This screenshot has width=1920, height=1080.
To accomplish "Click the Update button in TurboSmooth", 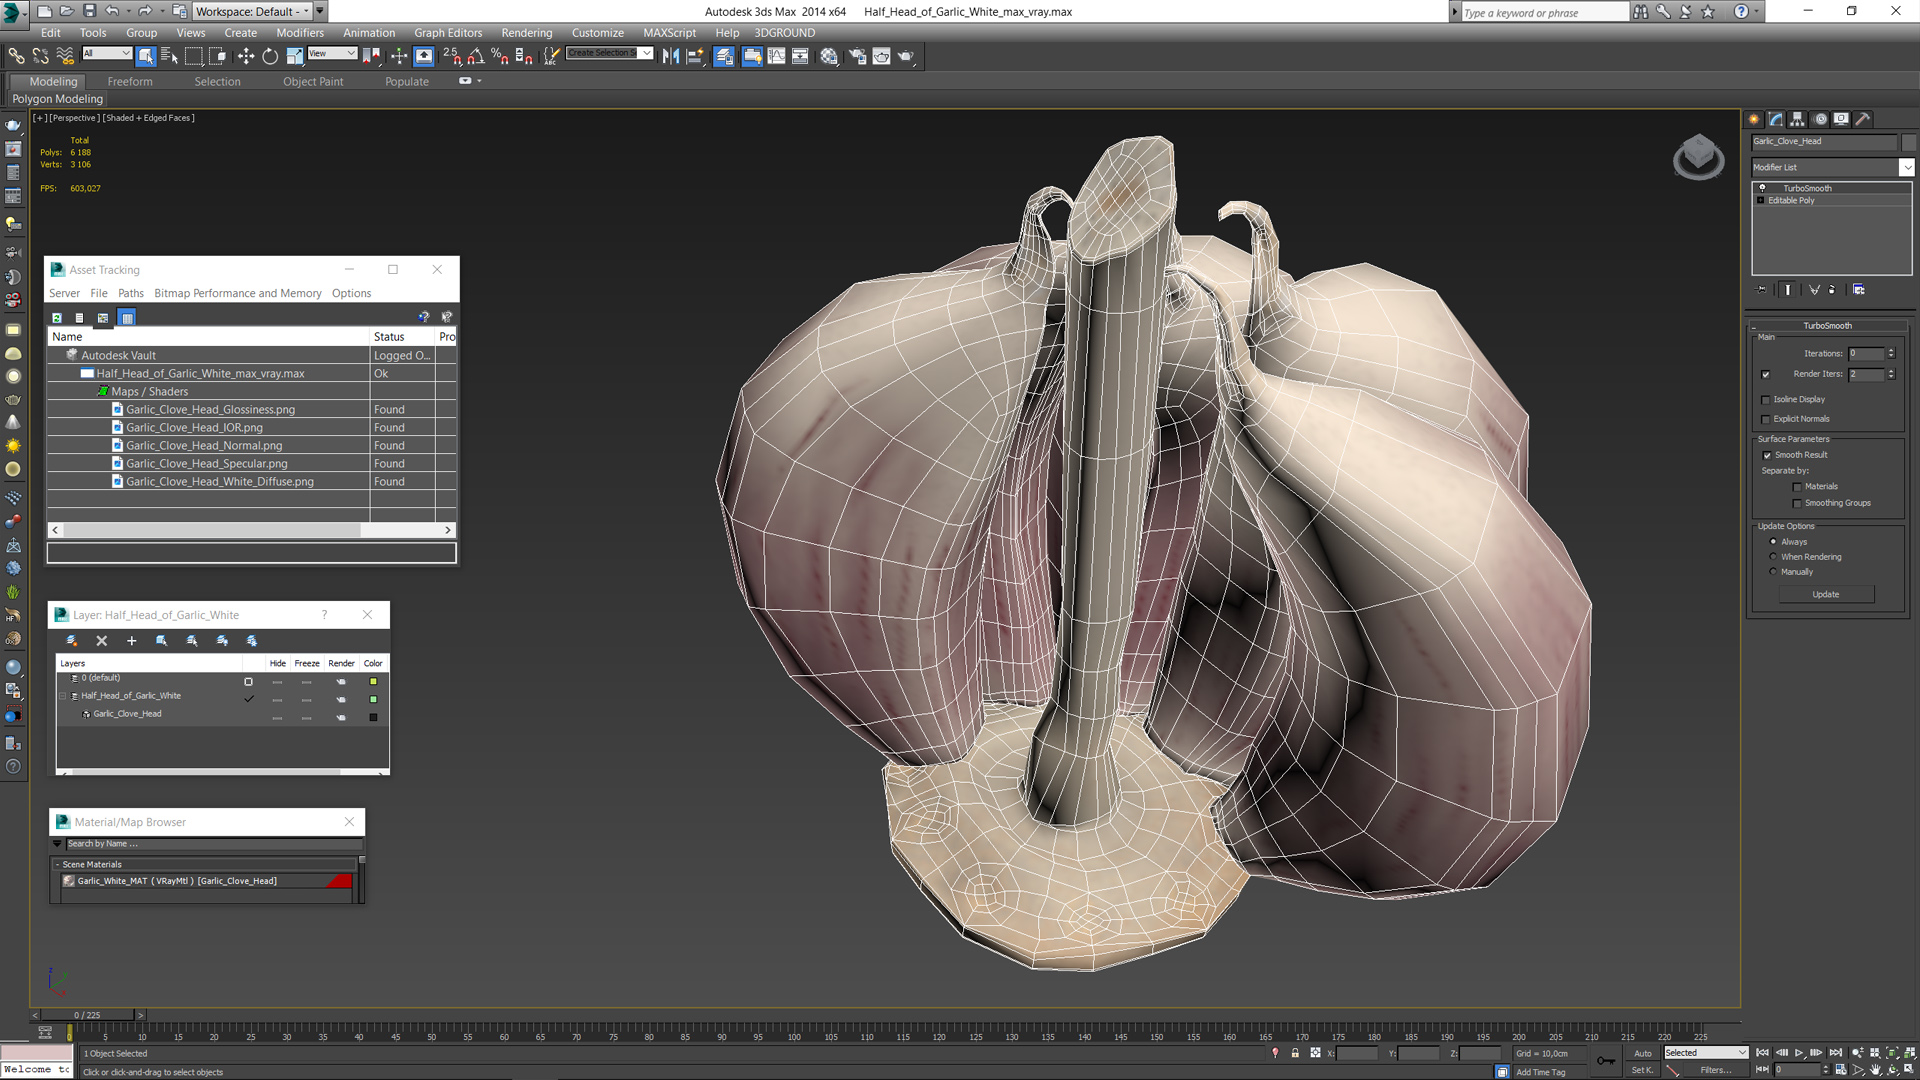I will (x=1826, y=594).
